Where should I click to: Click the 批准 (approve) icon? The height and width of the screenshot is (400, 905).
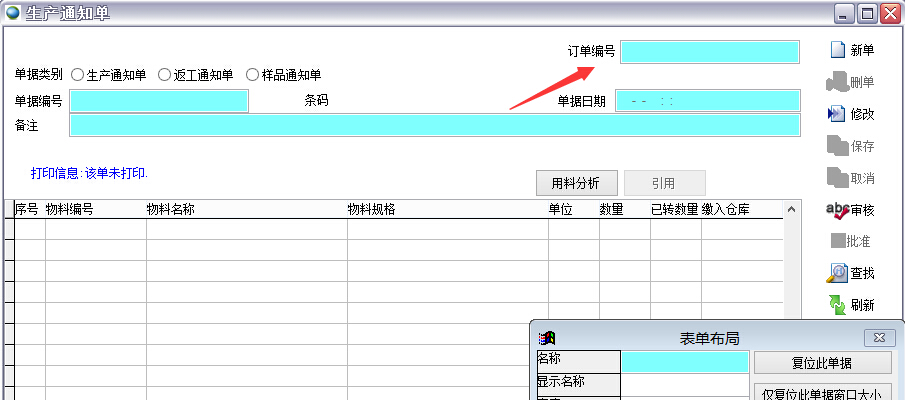click(837, 242)
